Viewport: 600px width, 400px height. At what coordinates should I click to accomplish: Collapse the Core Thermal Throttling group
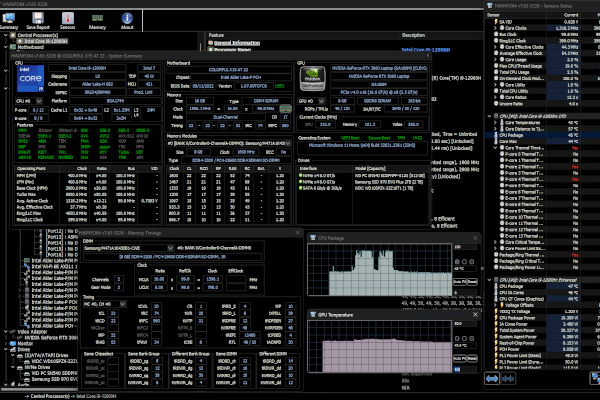coord(496,148)
